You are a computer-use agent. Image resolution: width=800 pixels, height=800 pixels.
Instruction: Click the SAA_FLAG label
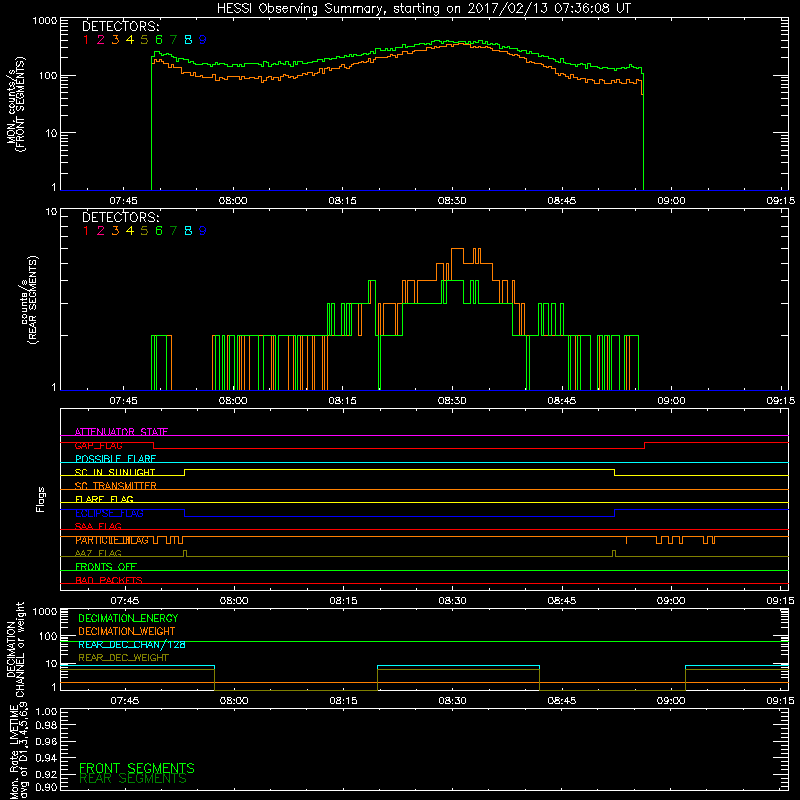pos(98,526)
